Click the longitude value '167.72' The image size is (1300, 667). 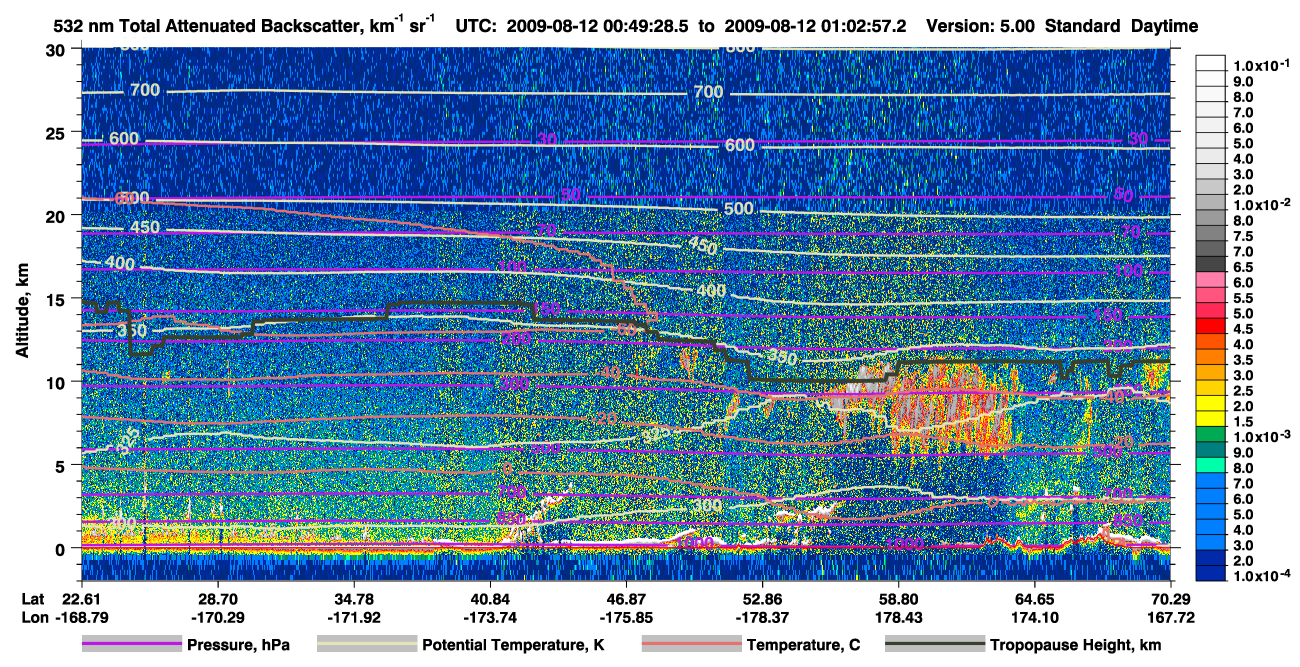click(1171, 617)
